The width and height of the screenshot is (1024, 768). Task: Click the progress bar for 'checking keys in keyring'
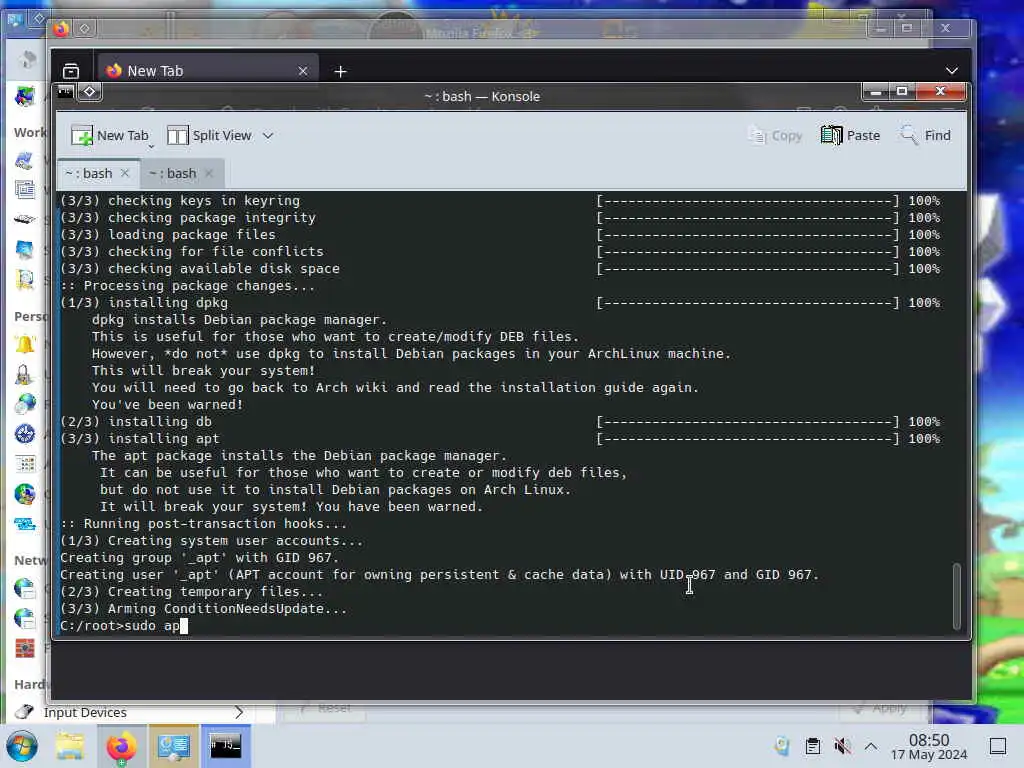coord(748,200)
